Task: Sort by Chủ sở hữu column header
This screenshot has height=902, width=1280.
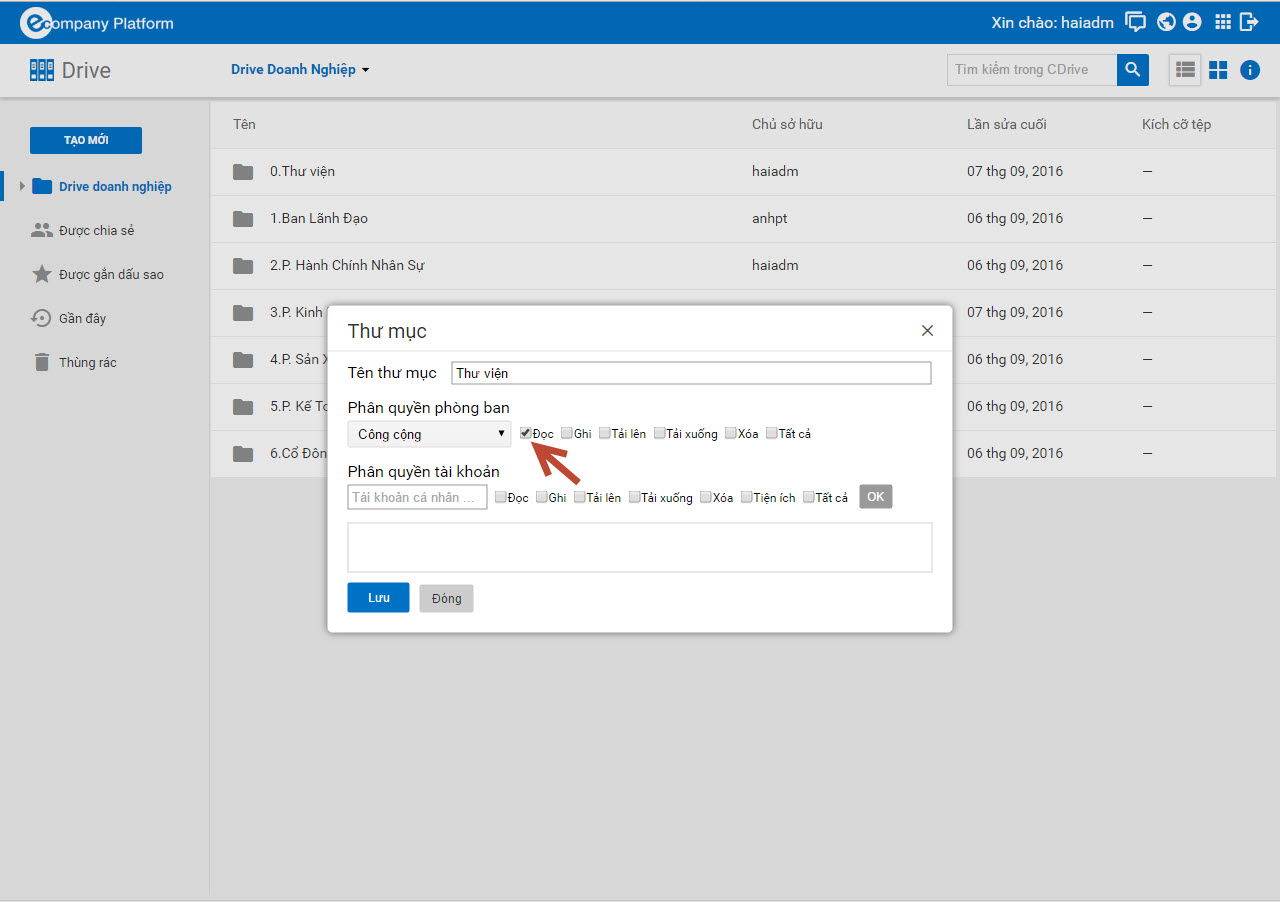Action: (787, 124)
